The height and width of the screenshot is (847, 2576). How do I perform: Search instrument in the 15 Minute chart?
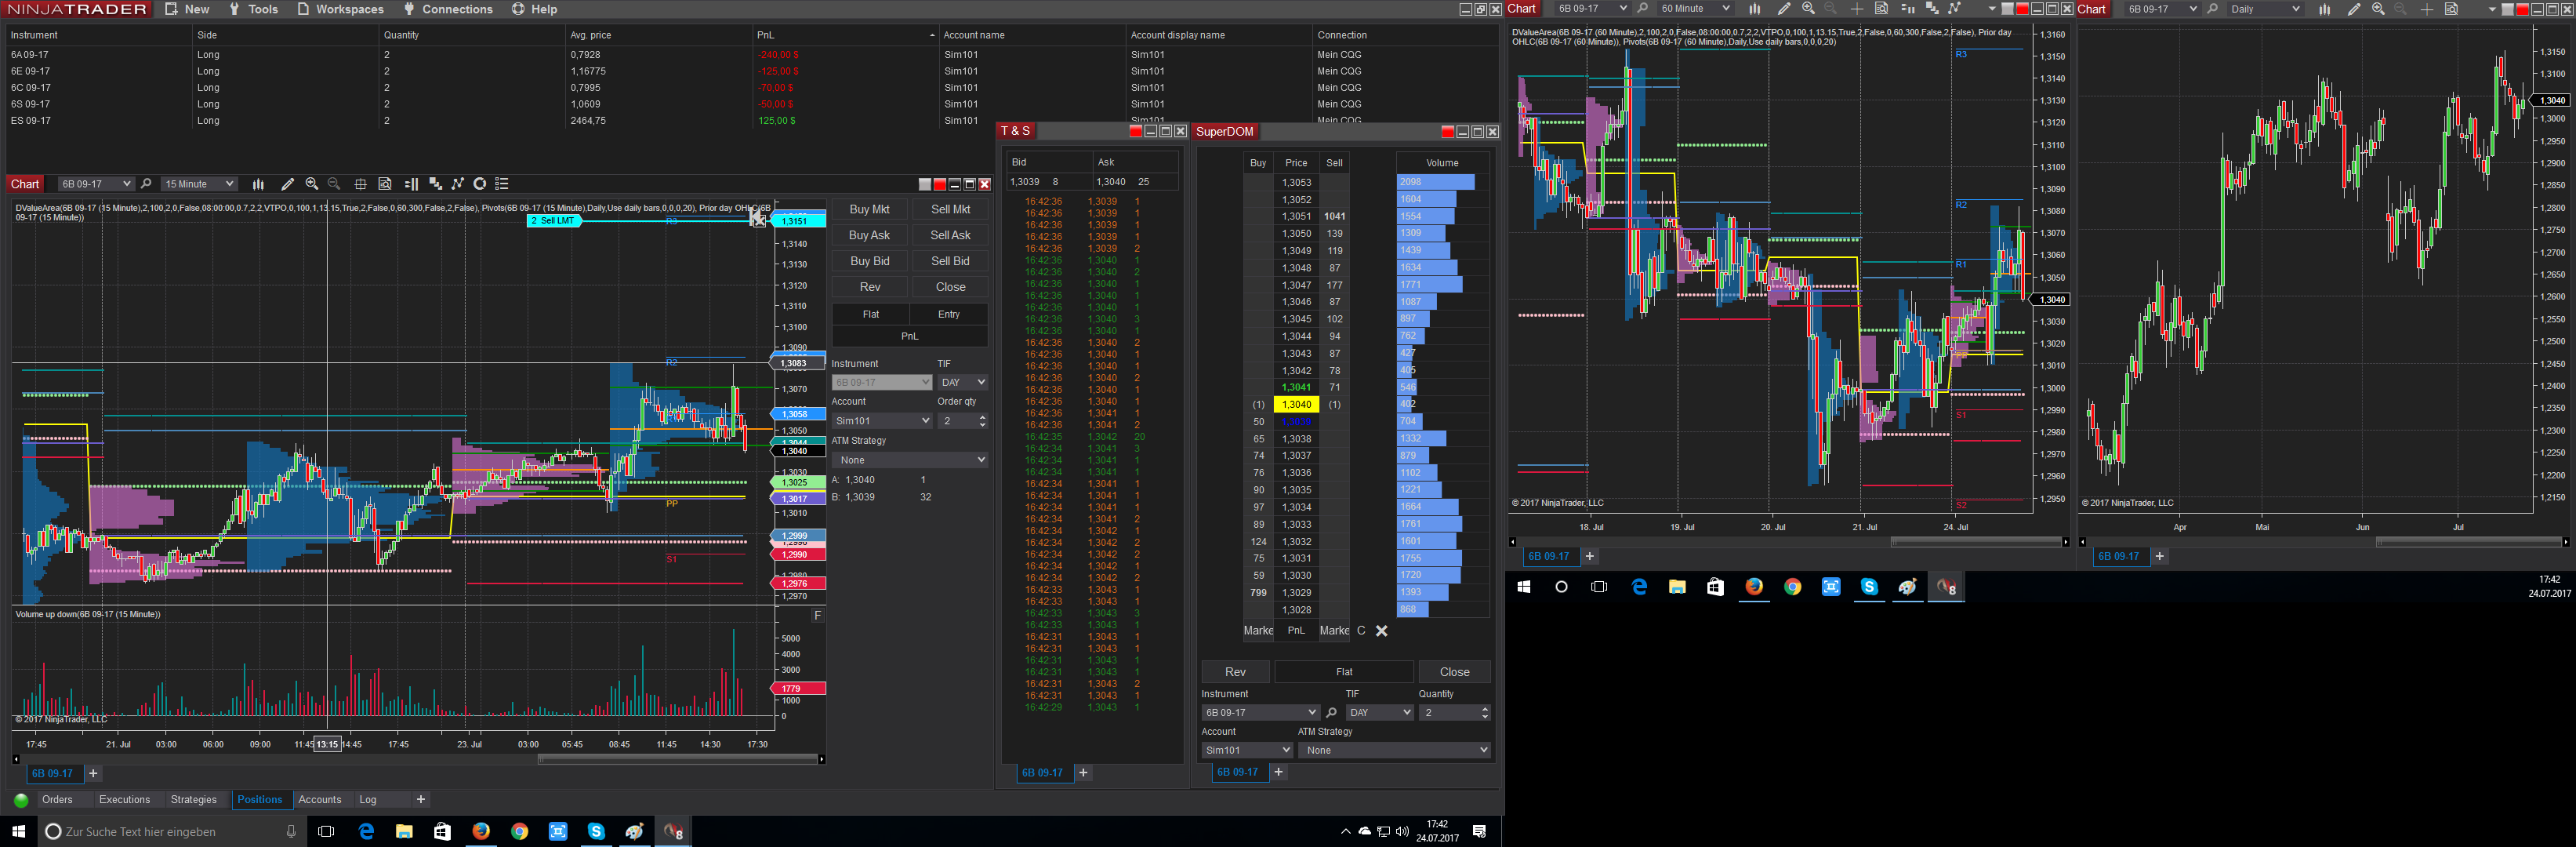(x=146, y=184)
